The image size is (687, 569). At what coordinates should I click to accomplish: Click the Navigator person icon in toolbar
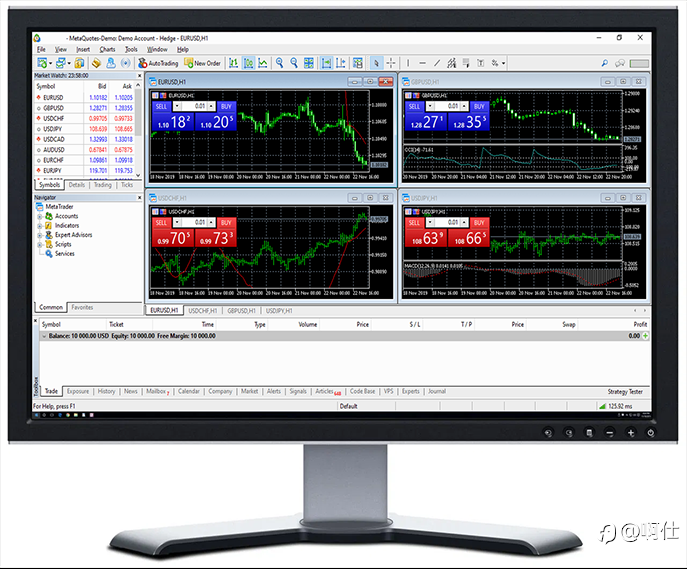tap(111, 63)
